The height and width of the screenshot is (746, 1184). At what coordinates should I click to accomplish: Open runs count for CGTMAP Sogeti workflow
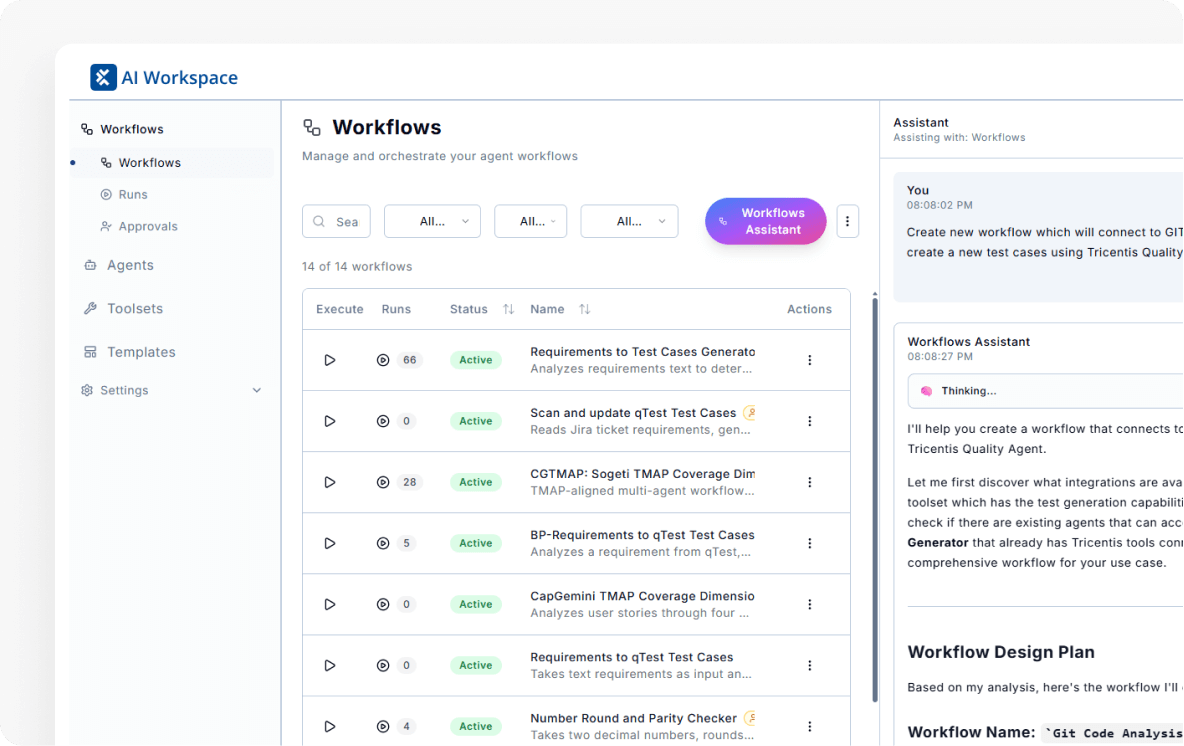point(399,482)
